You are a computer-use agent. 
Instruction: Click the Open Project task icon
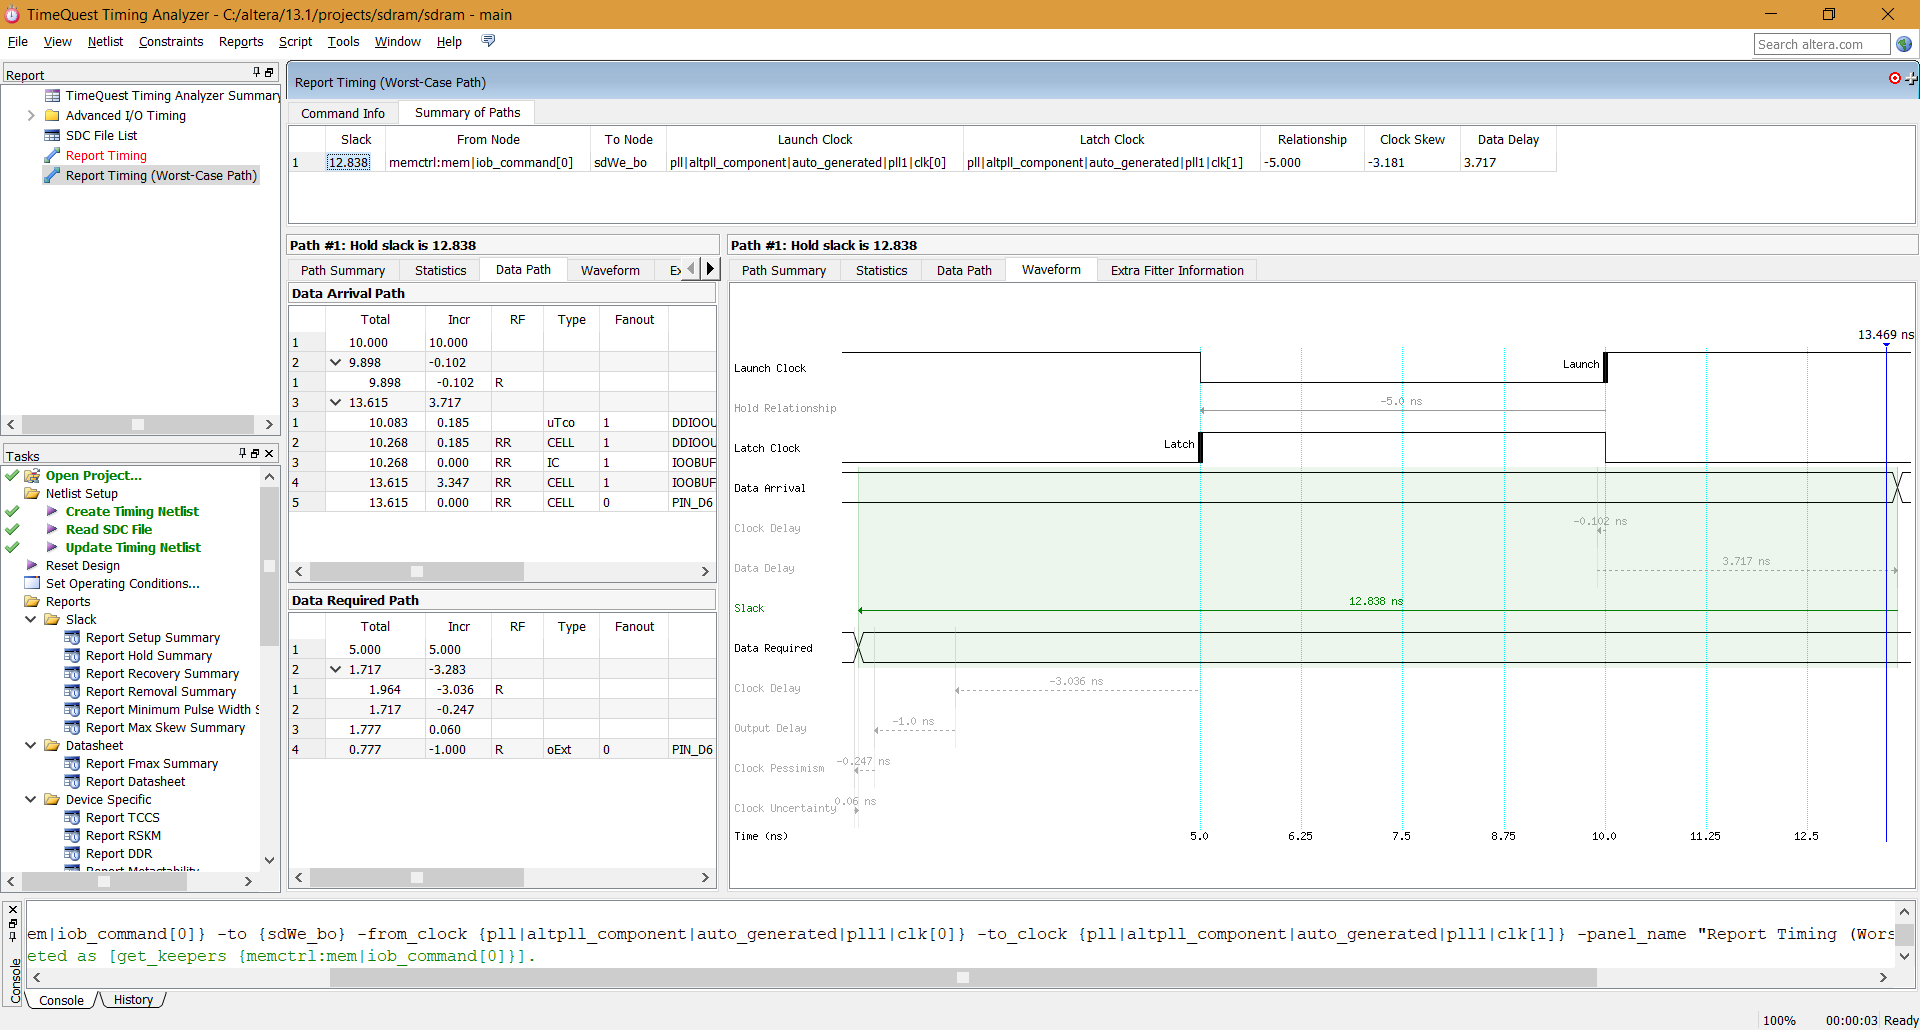(x=32, y=476)
